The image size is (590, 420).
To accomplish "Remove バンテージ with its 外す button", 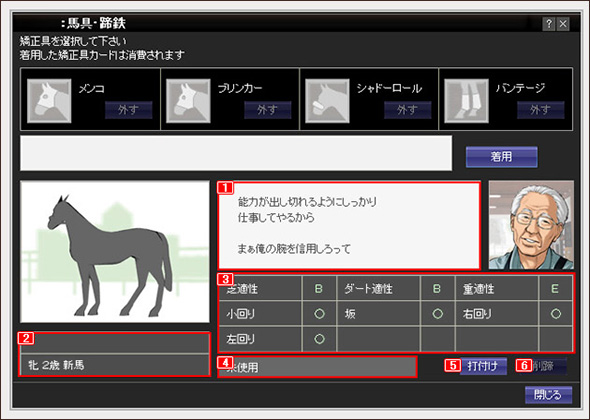I will (541, 110).
